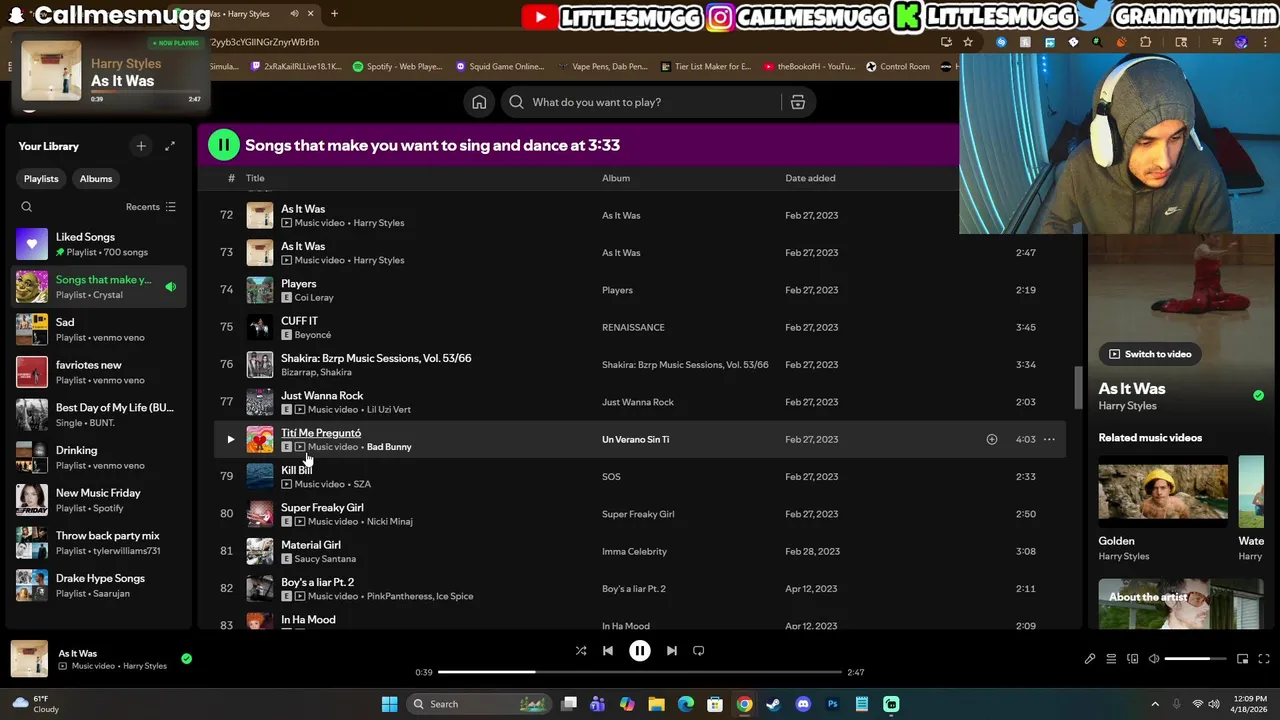
Task: Open the 'Un Verano Sin Ti' album link
Action: tap(636, 439)
